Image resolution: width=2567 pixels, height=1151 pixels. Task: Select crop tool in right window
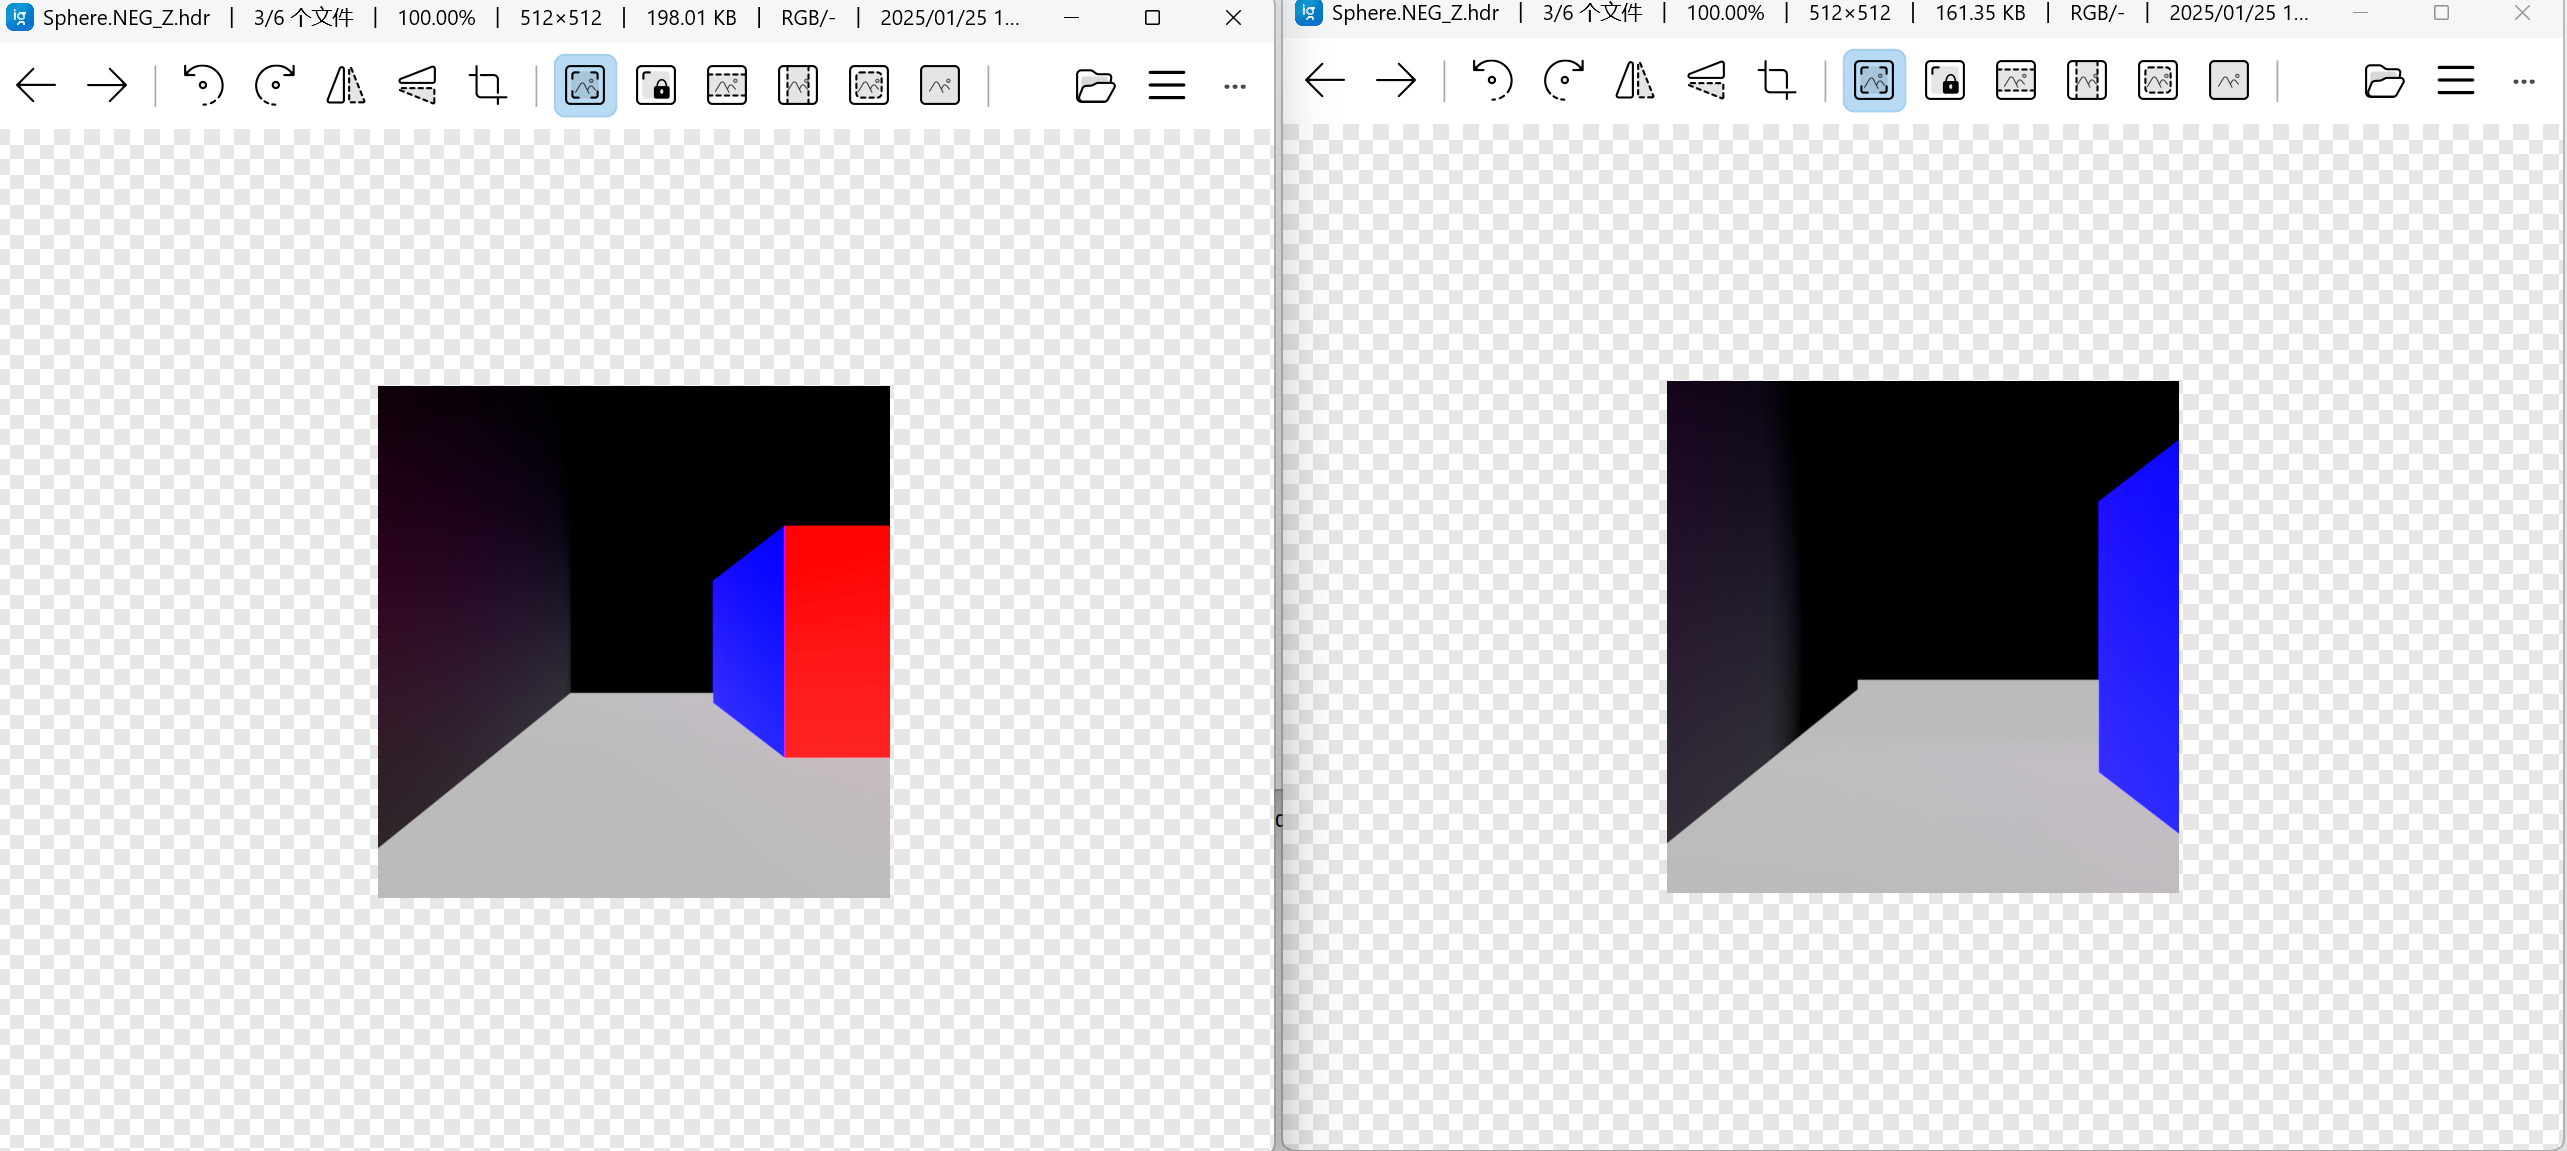tap(1777, 80)
